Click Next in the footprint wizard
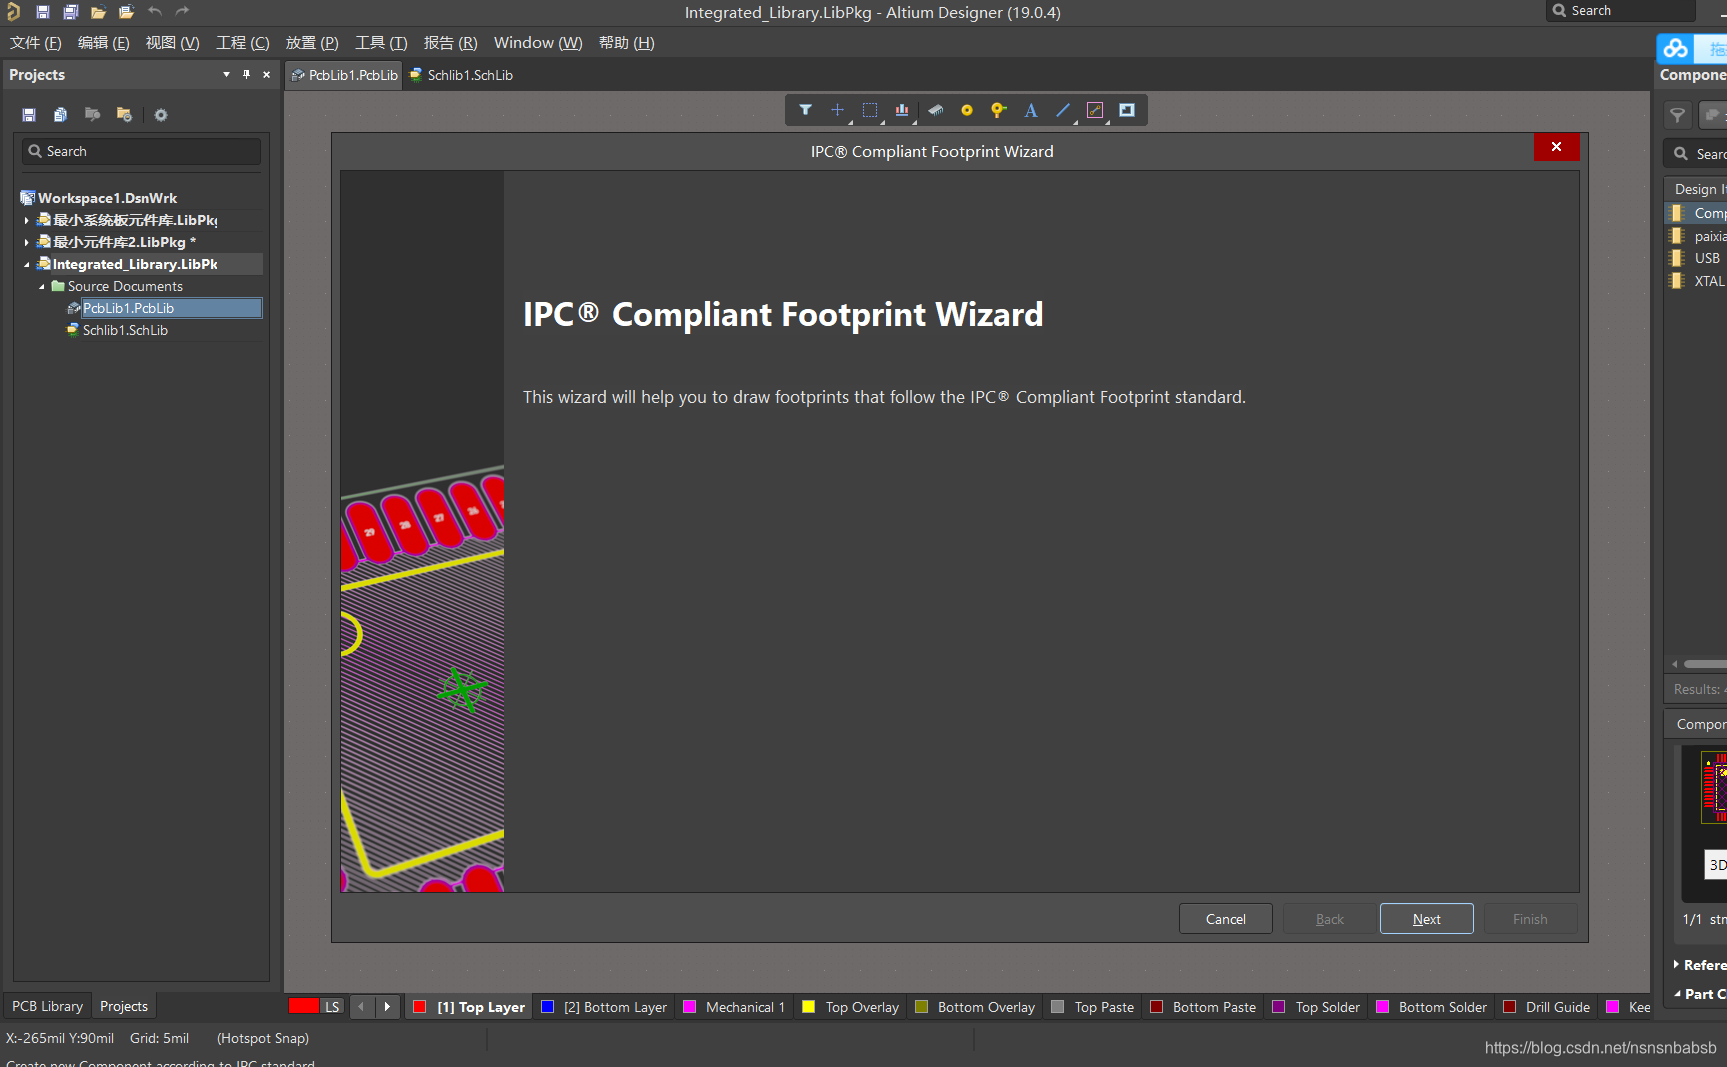1727x1067 pixels. point(1426,919)
